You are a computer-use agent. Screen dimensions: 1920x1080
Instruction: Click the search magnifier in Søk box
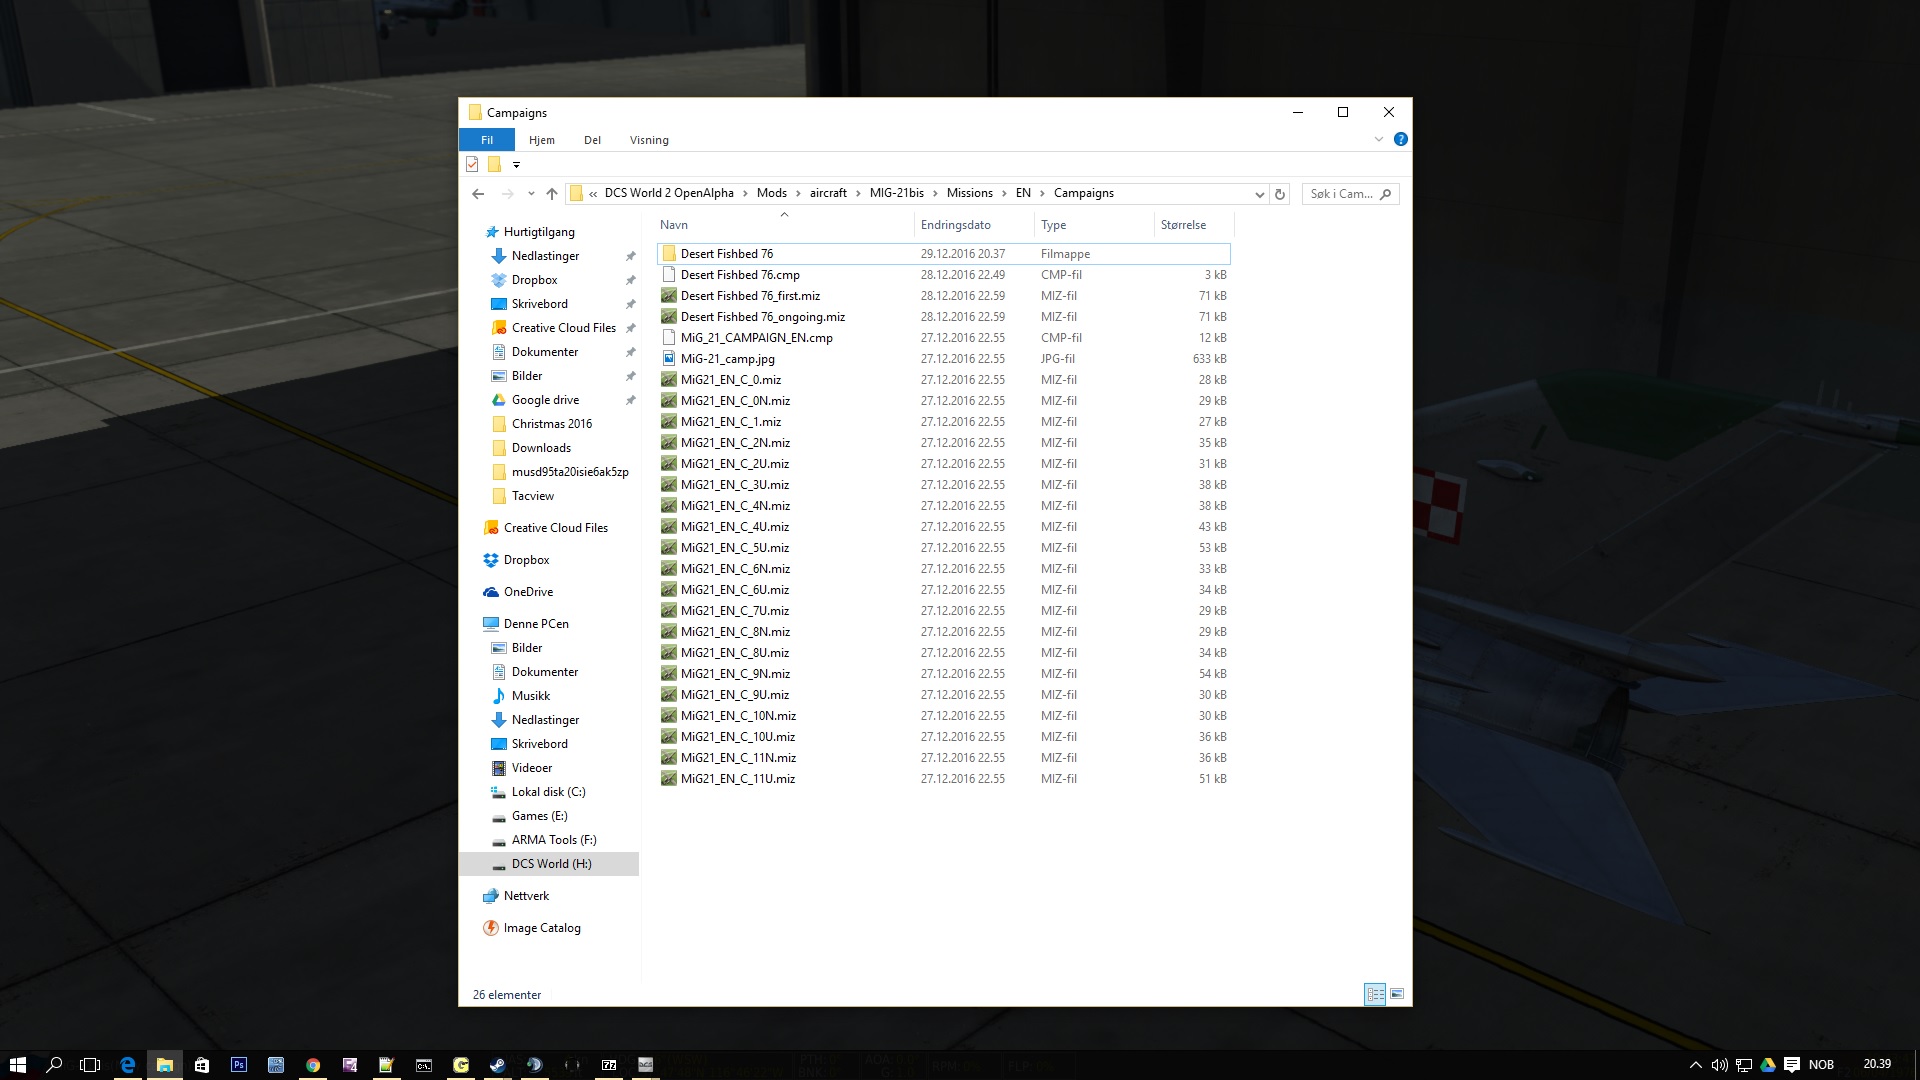point(1386,194)
